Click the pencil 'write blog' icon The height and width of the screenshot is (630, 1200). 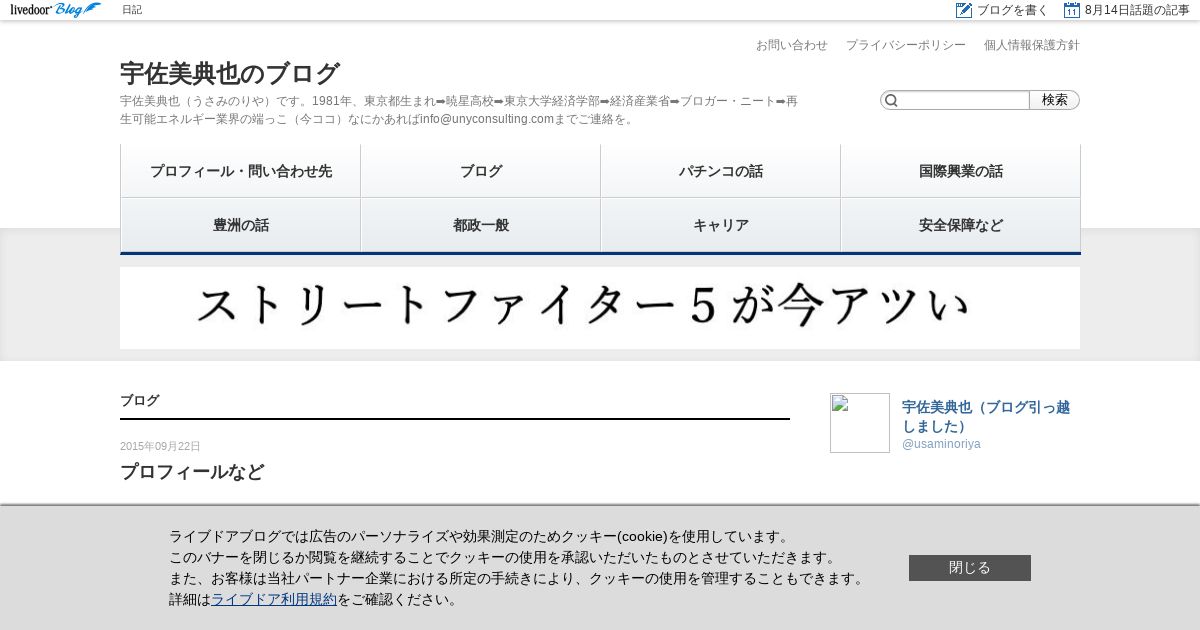tap(964, 10)
